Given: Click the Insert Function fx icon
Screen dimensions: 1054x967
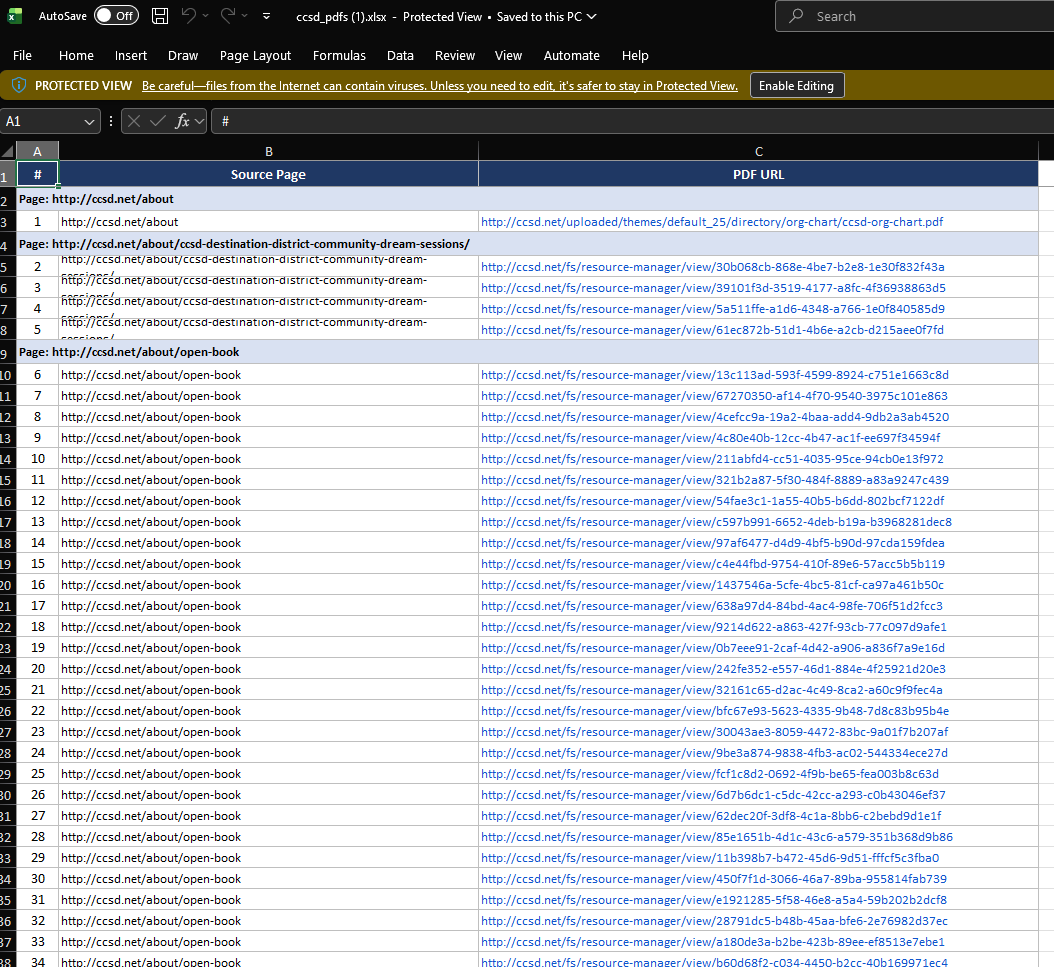Looking at the screenshot, I should tap(182, 121).
